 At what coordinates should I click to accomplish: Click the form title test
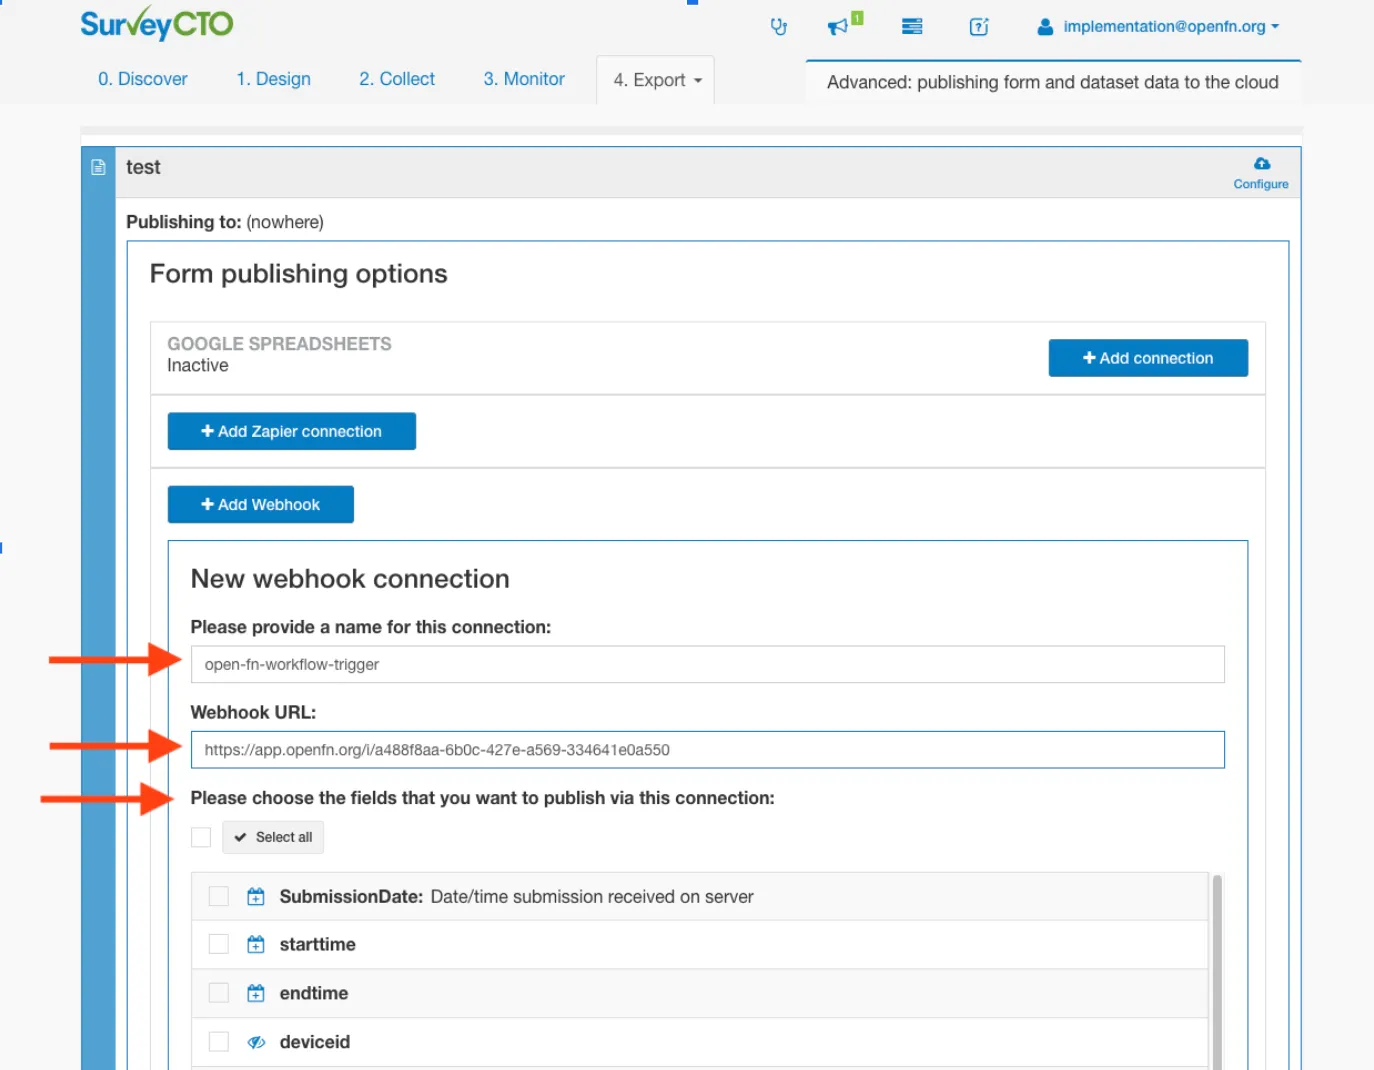[x=143, y=167]
